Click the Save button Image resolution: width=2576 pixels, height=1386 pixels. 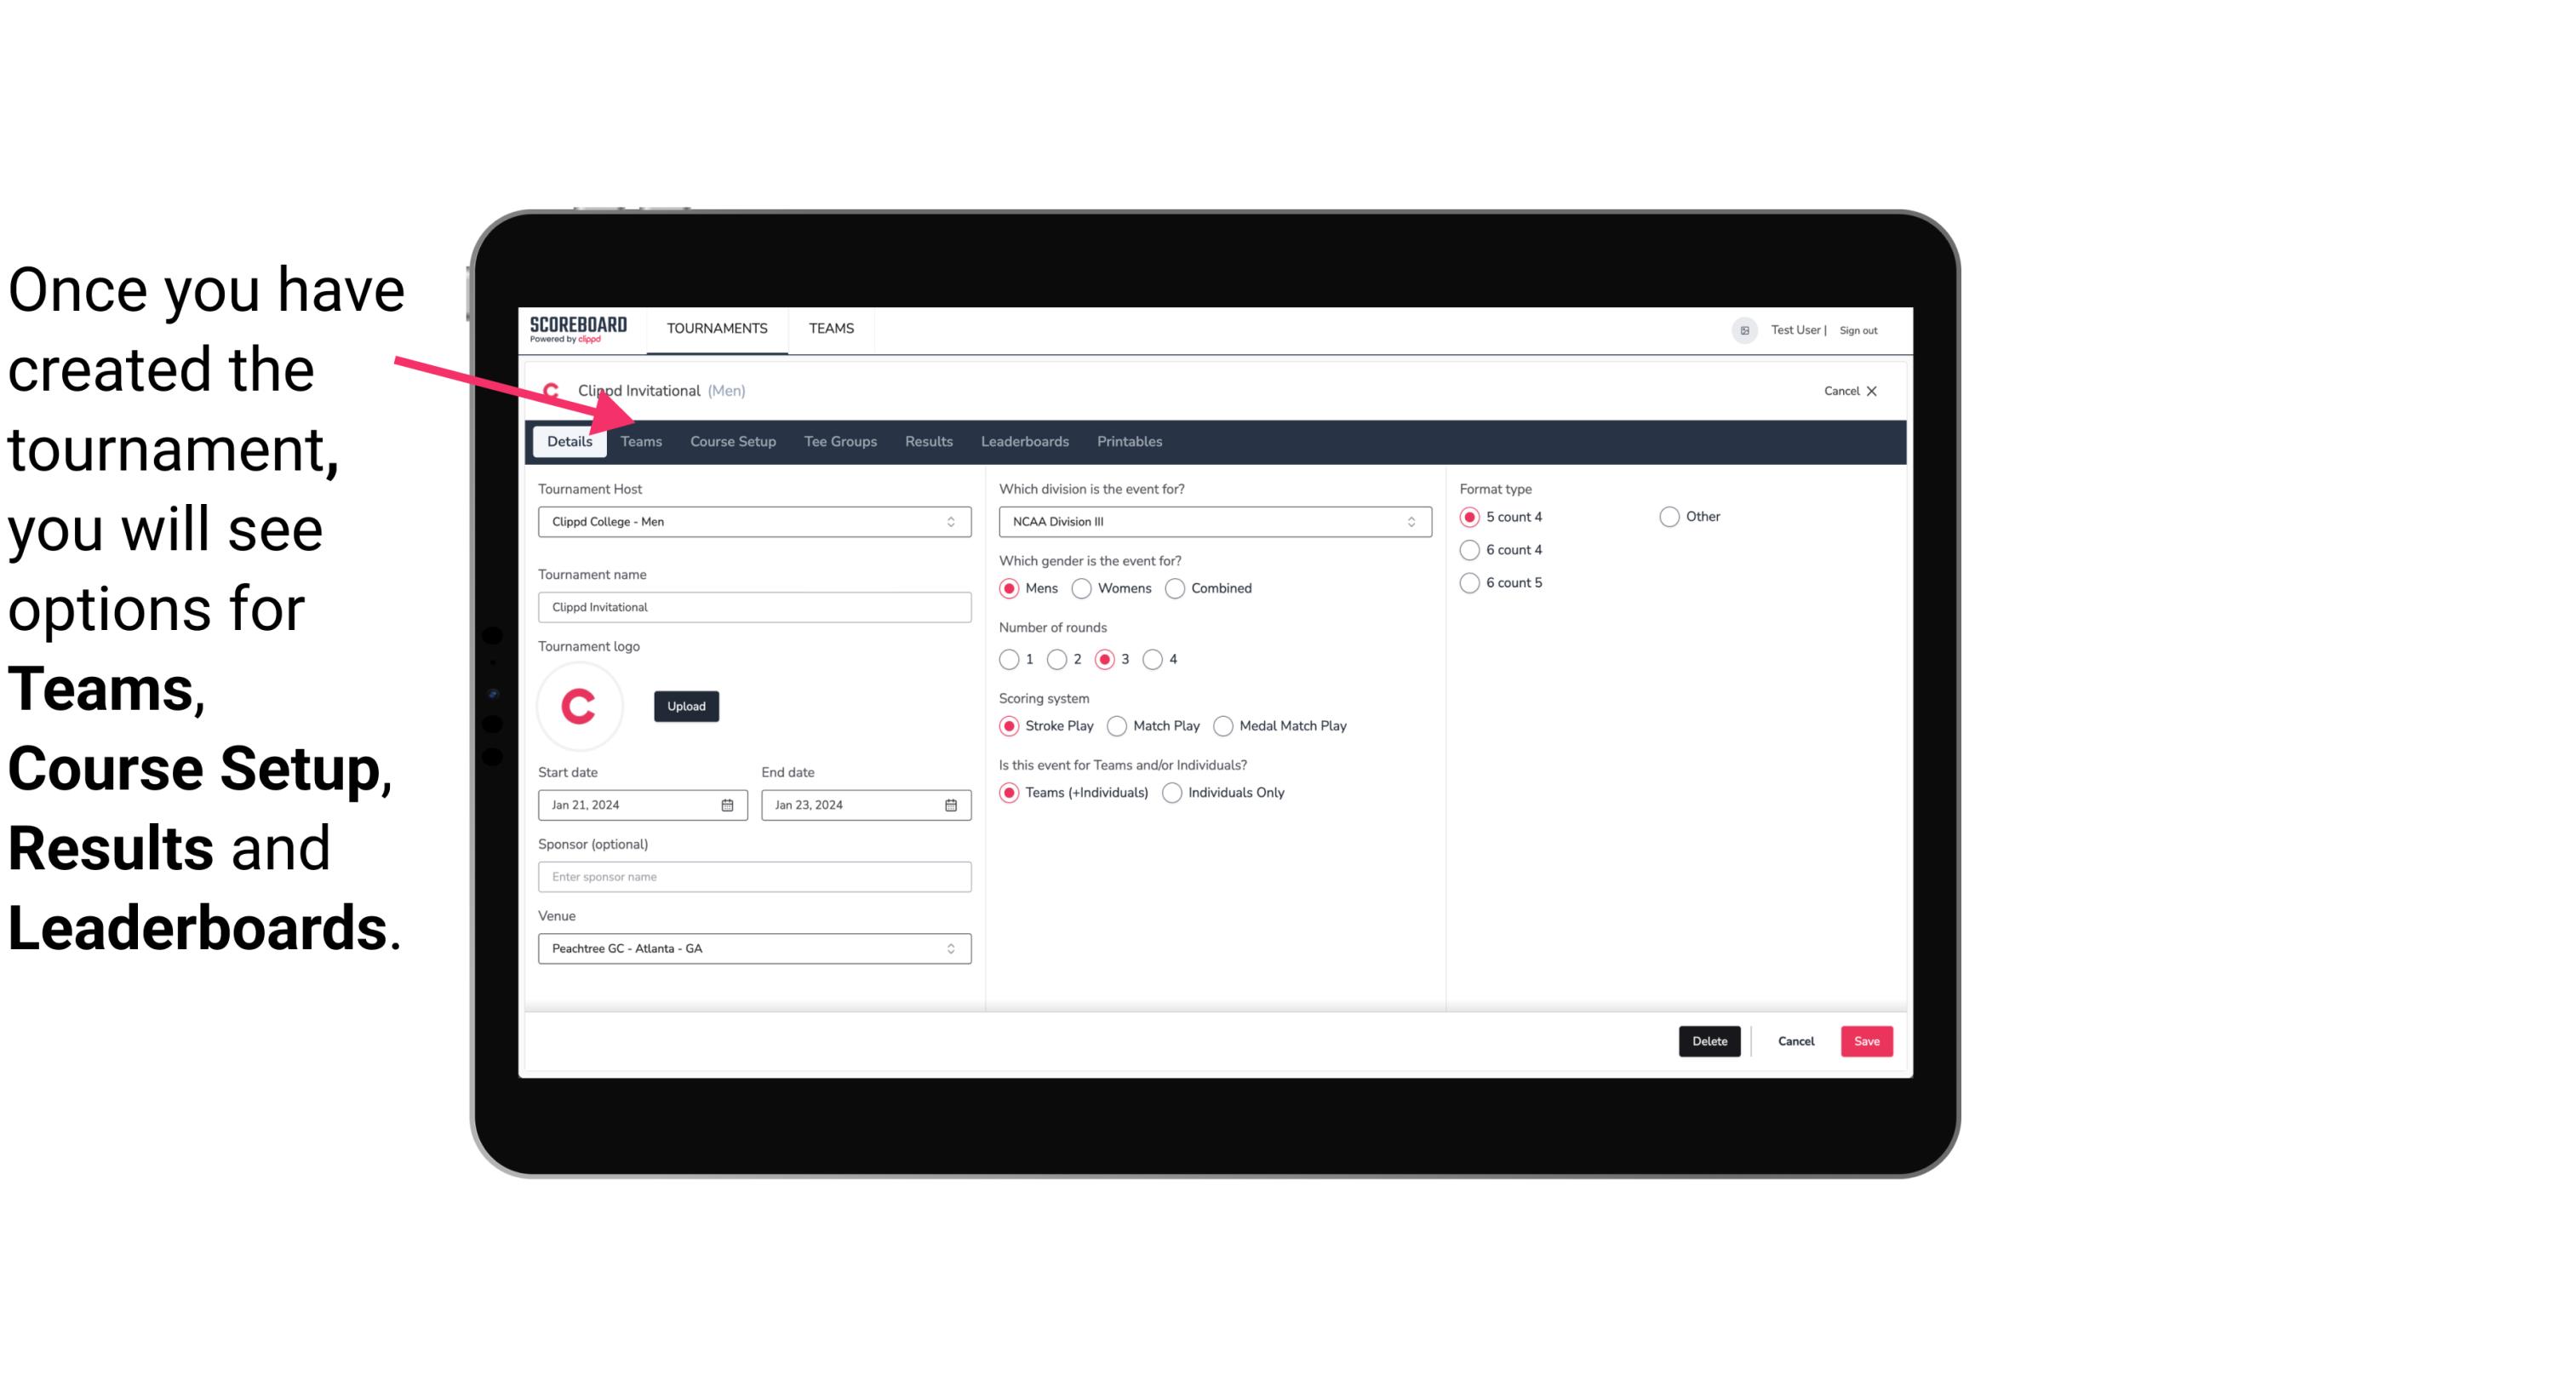[x=1866, y=1039]
